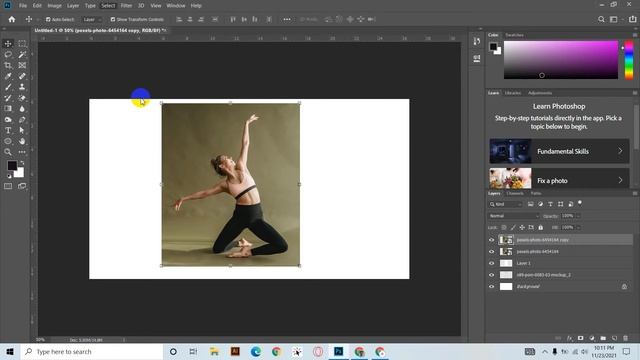Viewport: 640px width, 360px height.
Task: Click the layer styles fx icon
Action: [569, 338]
